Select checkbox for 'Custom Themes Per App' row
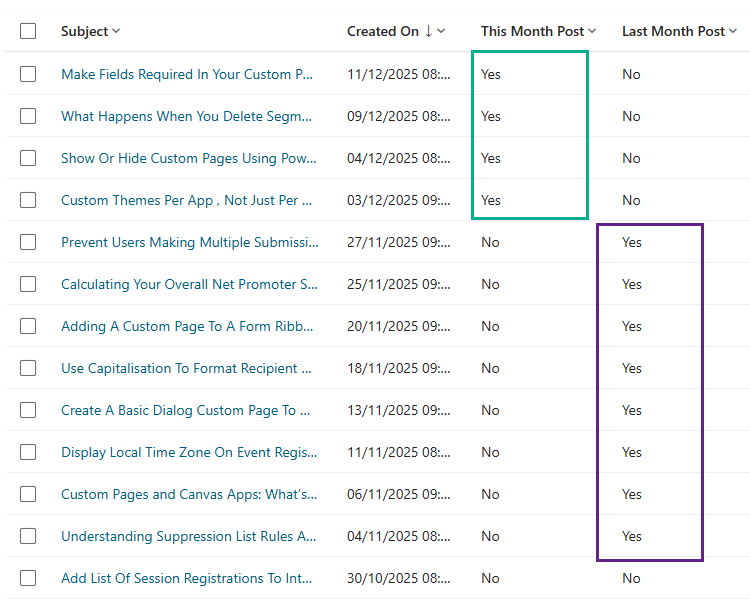 pyautogui.click(x=28, y=200)
